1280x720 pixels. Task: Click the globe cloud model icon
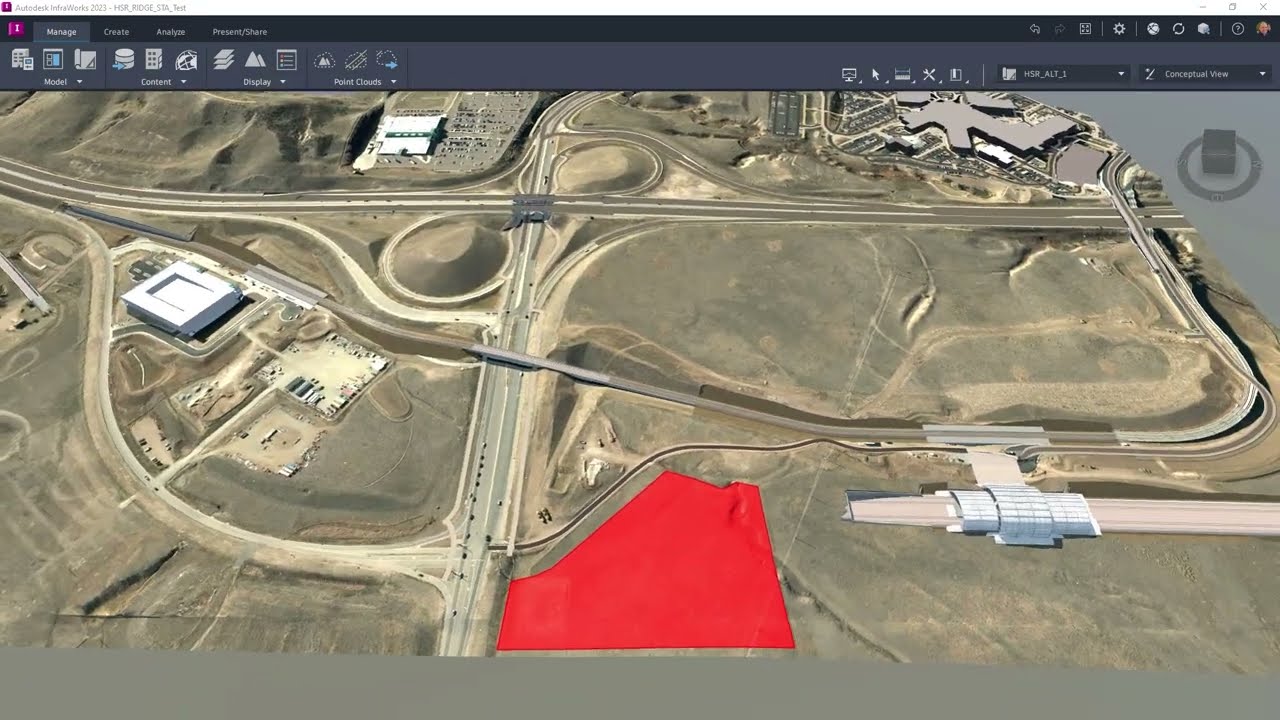(x=1153, y=29)
